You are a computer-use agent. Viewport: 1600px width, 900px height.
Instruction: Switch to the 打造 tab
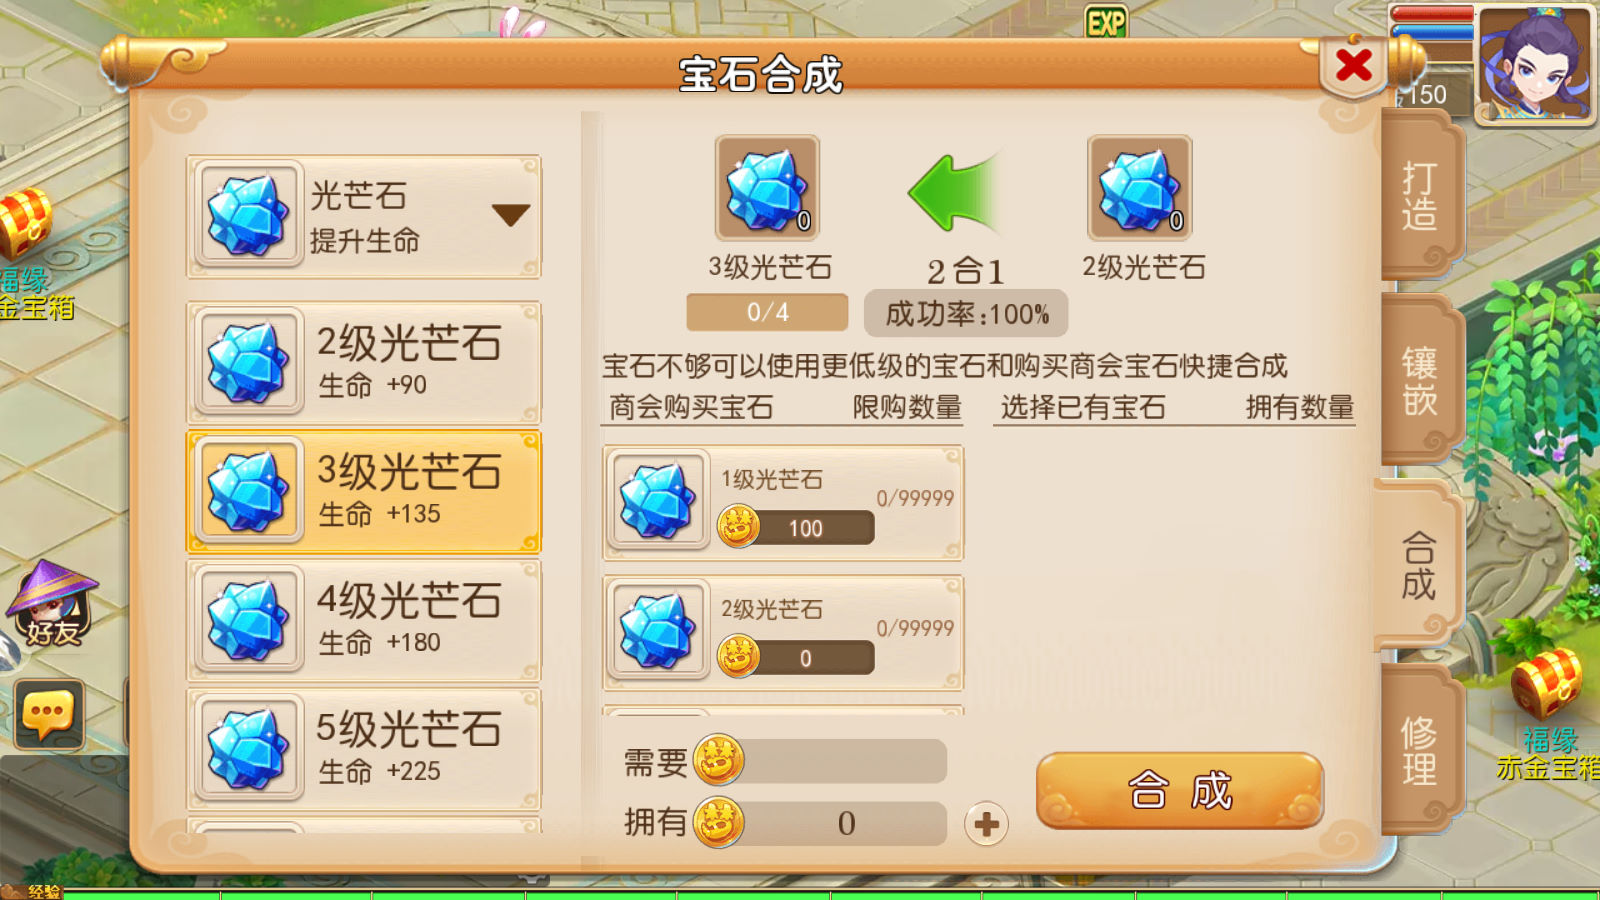click(x=1419, y=196)
